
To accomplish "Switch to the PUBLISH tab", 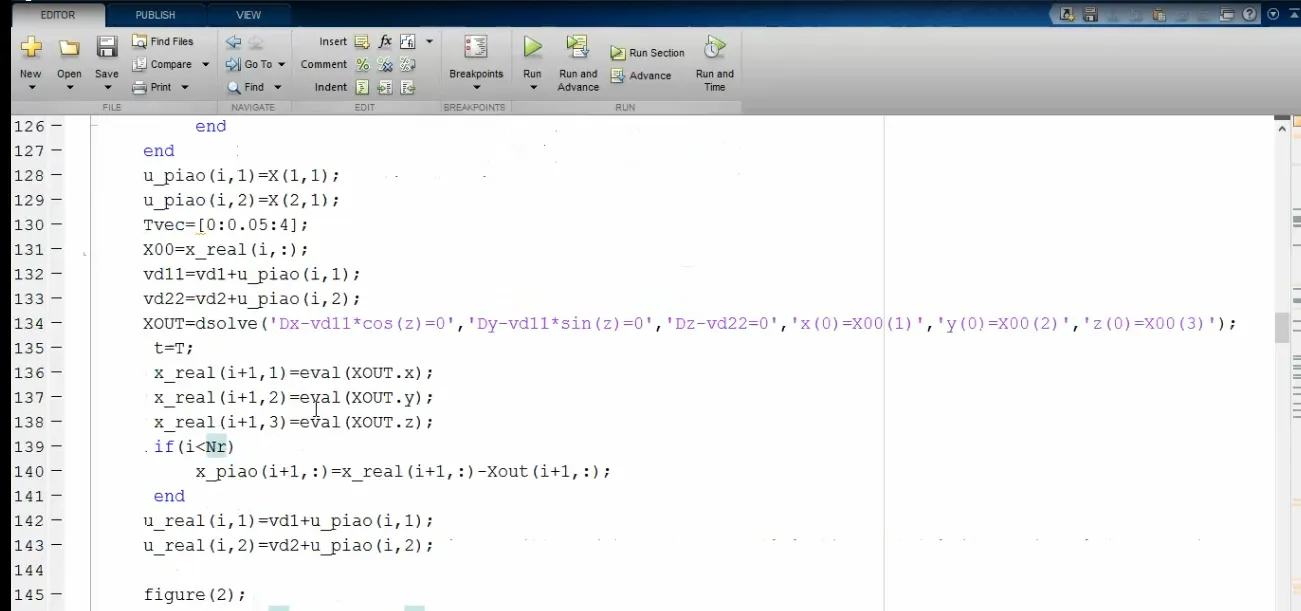I will pos(155,15).
